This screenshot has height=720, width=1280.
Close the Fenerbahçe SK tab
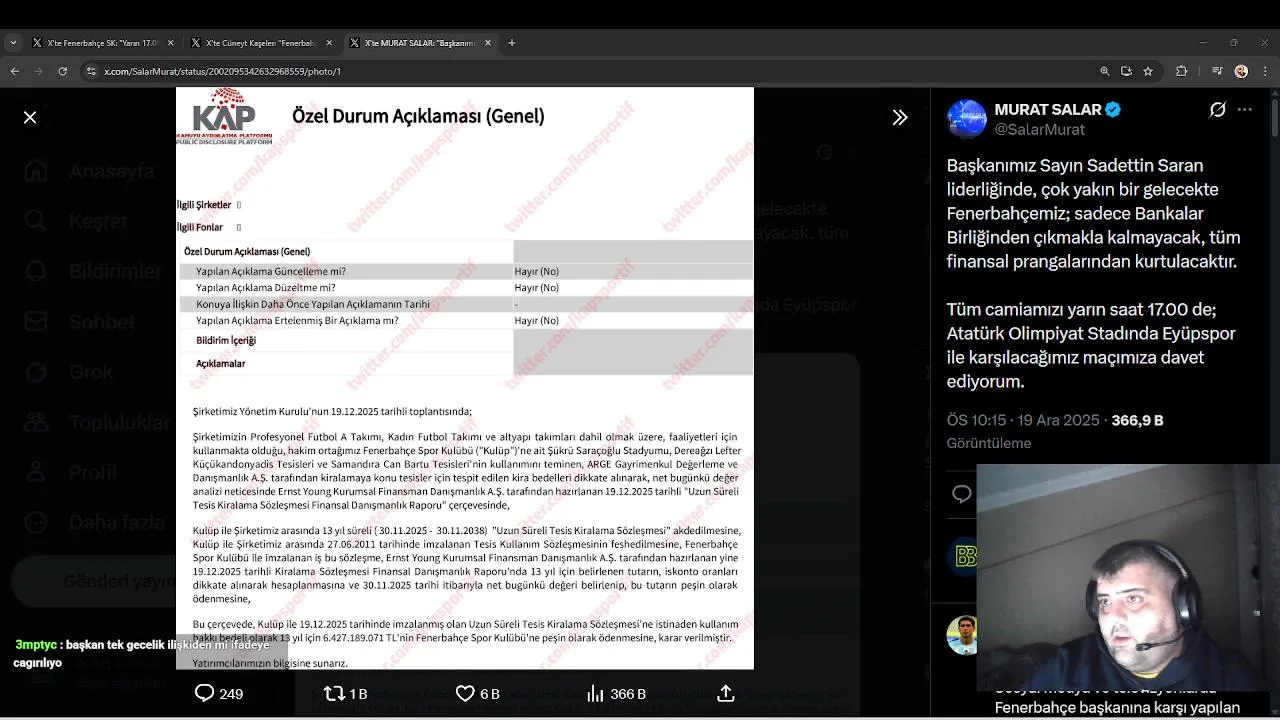(171, 43)
